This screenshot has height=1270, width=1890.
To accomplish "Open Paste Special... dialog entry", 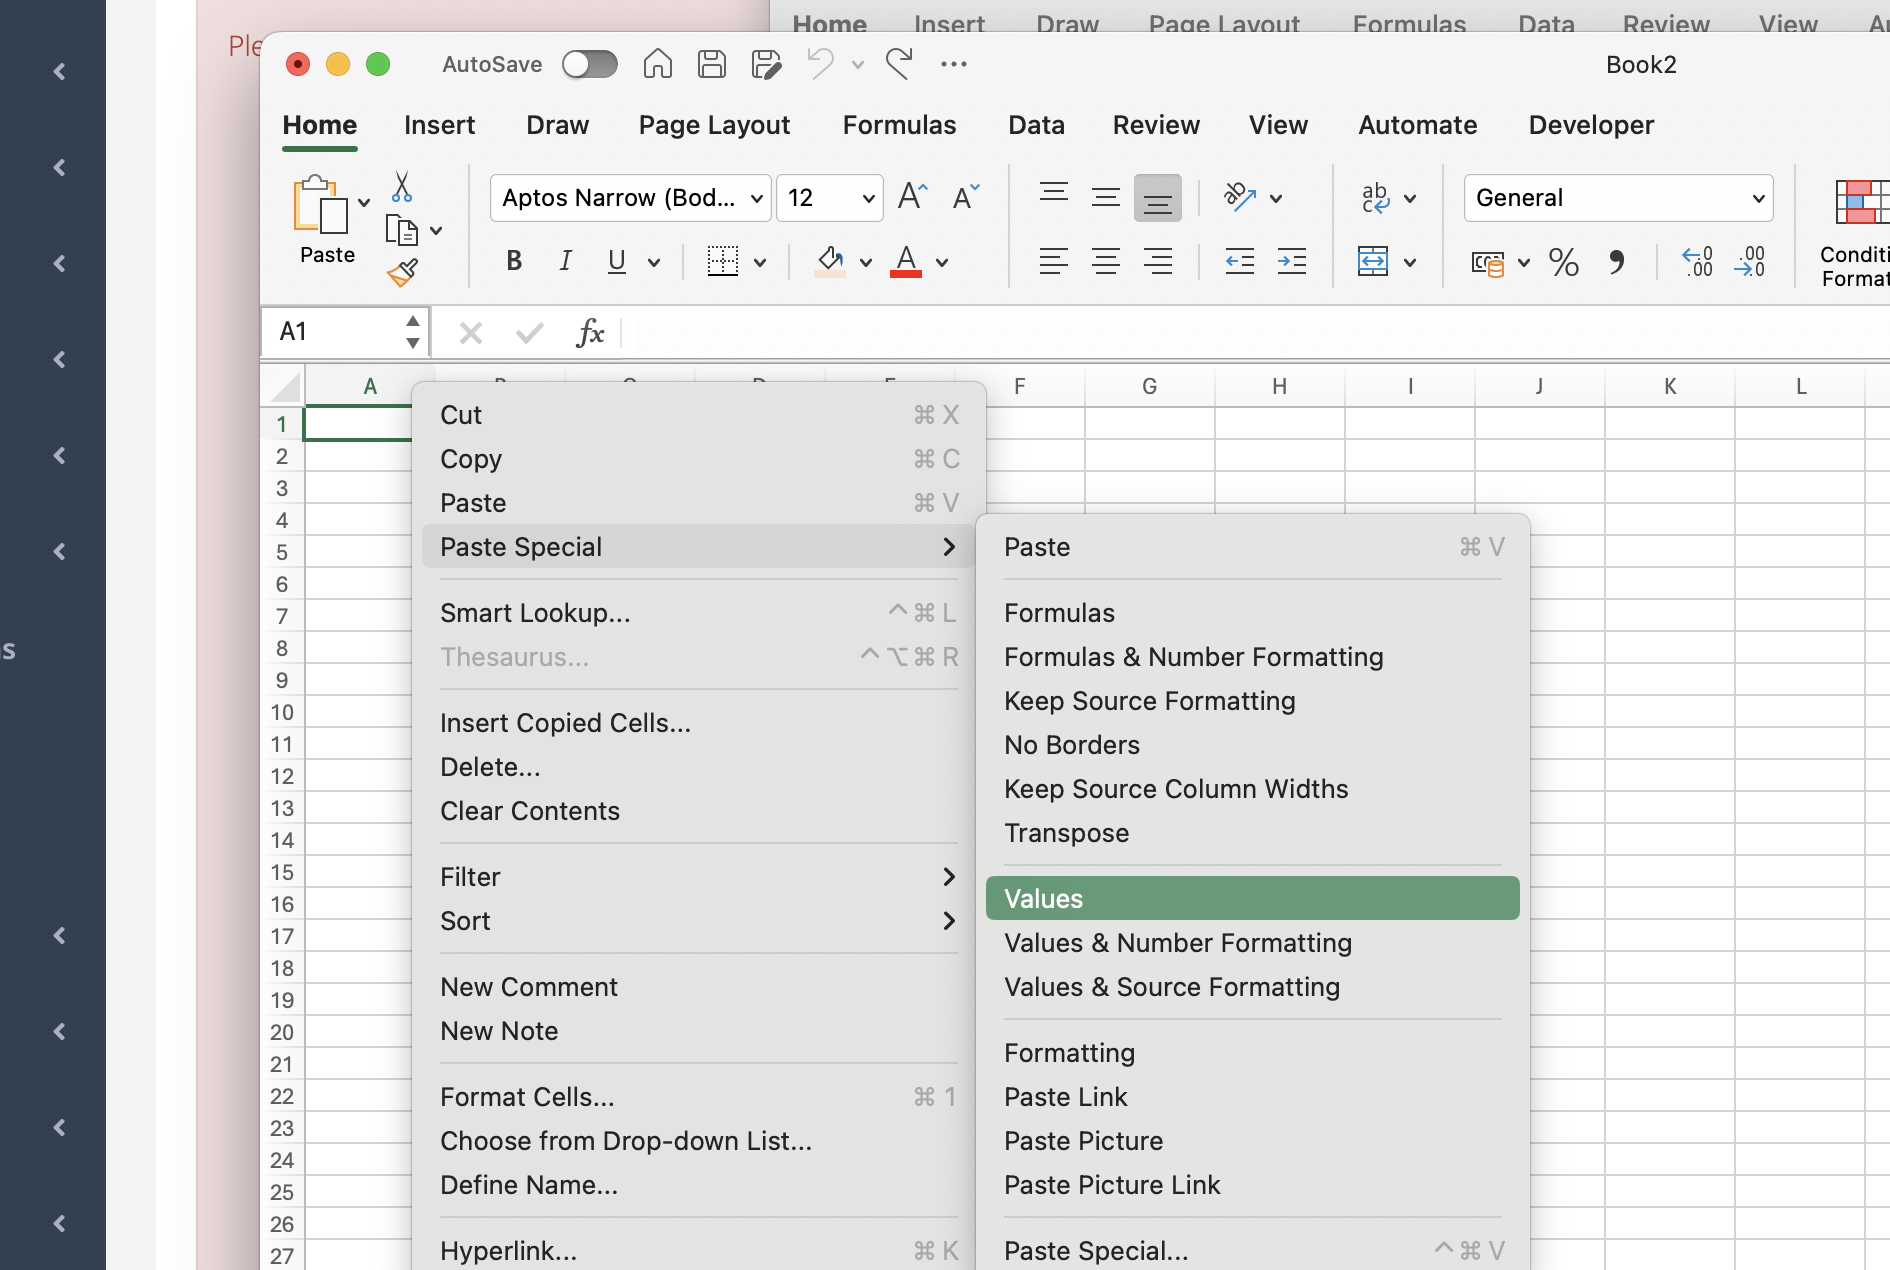I will (x=1252, y=1250).
